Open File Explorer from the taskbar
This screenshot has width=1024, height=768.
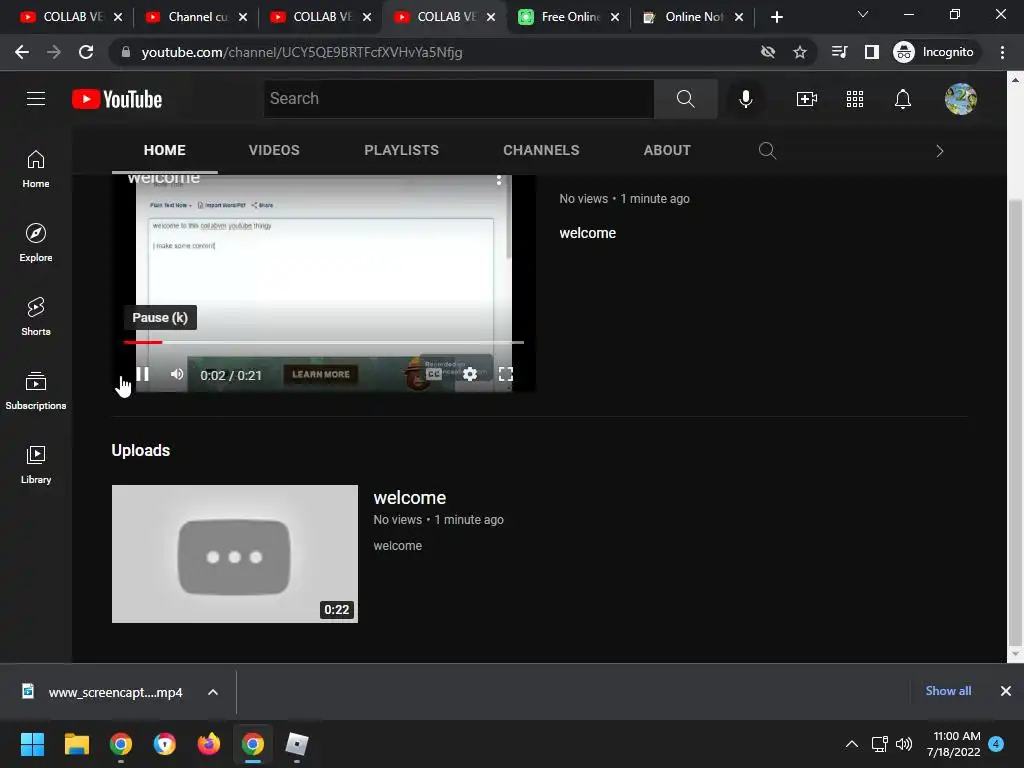pos(76,744)
